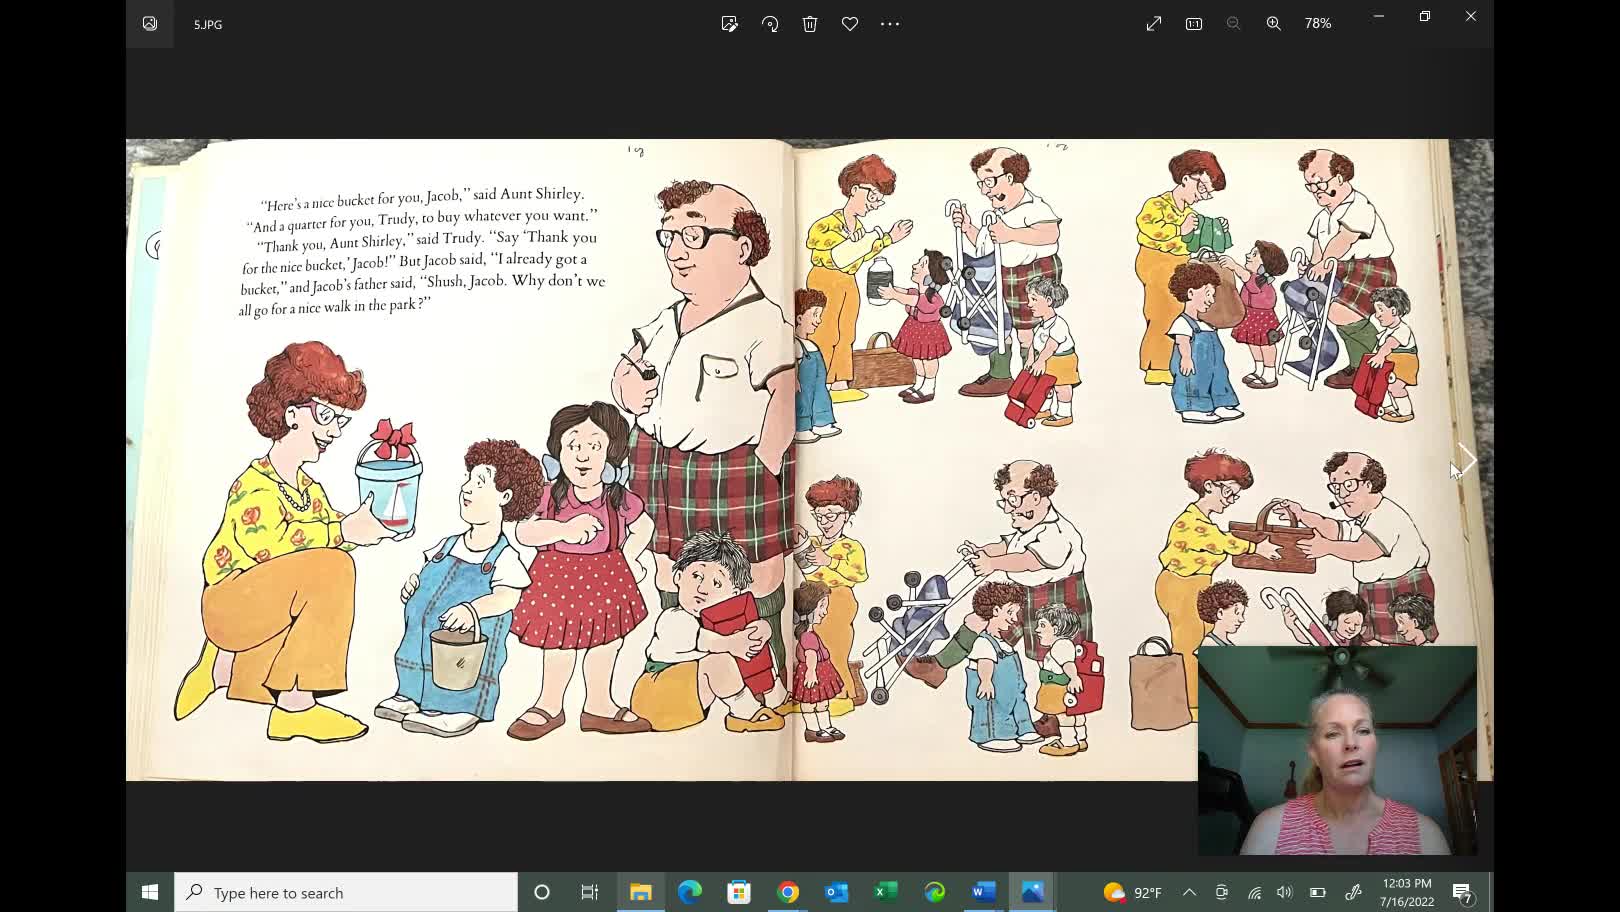This screenshot has width=1620, height=912.
Task: Open Cortana circle icon
Action: (x=542, y=892)
